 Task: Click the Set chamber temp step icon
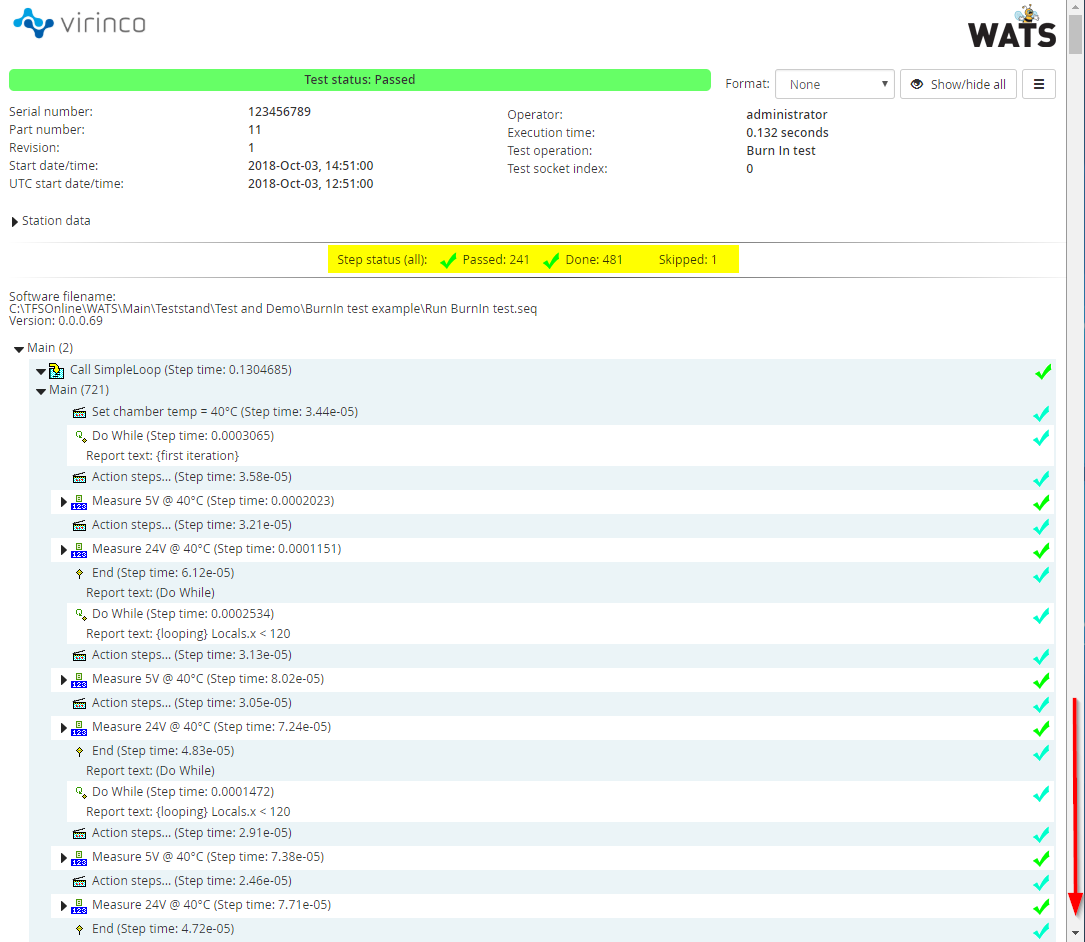(x=79, y=413)
